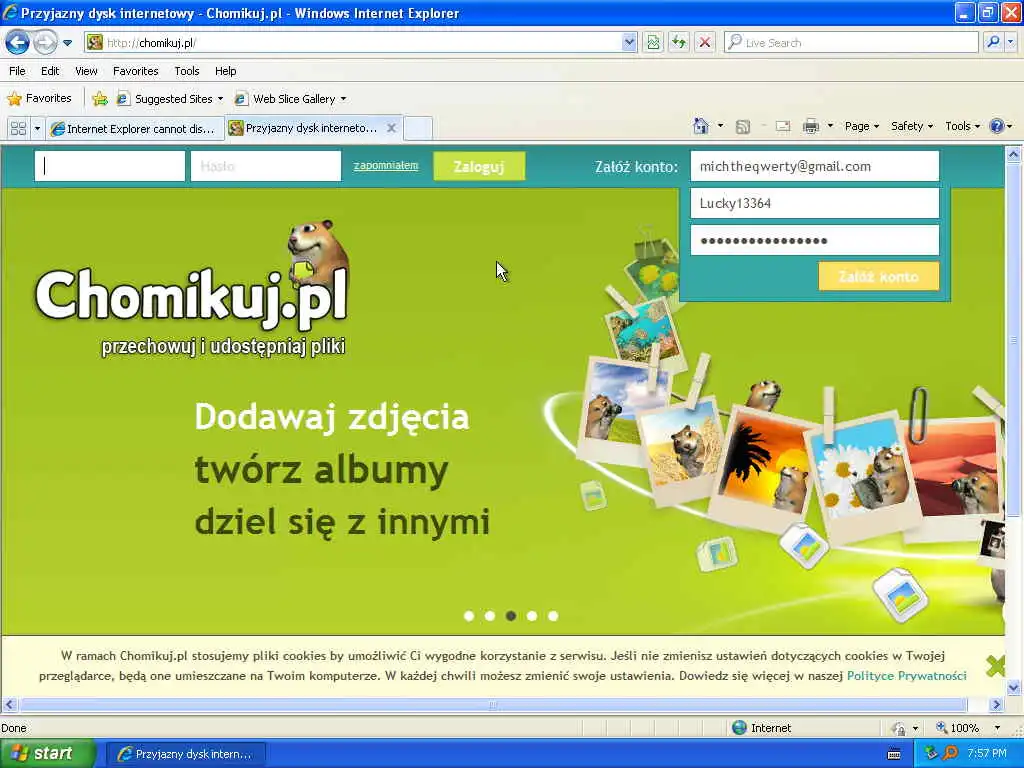Click the Add to Favorites Bar icon
The image size is (1024, 768).
coord(100,99)
